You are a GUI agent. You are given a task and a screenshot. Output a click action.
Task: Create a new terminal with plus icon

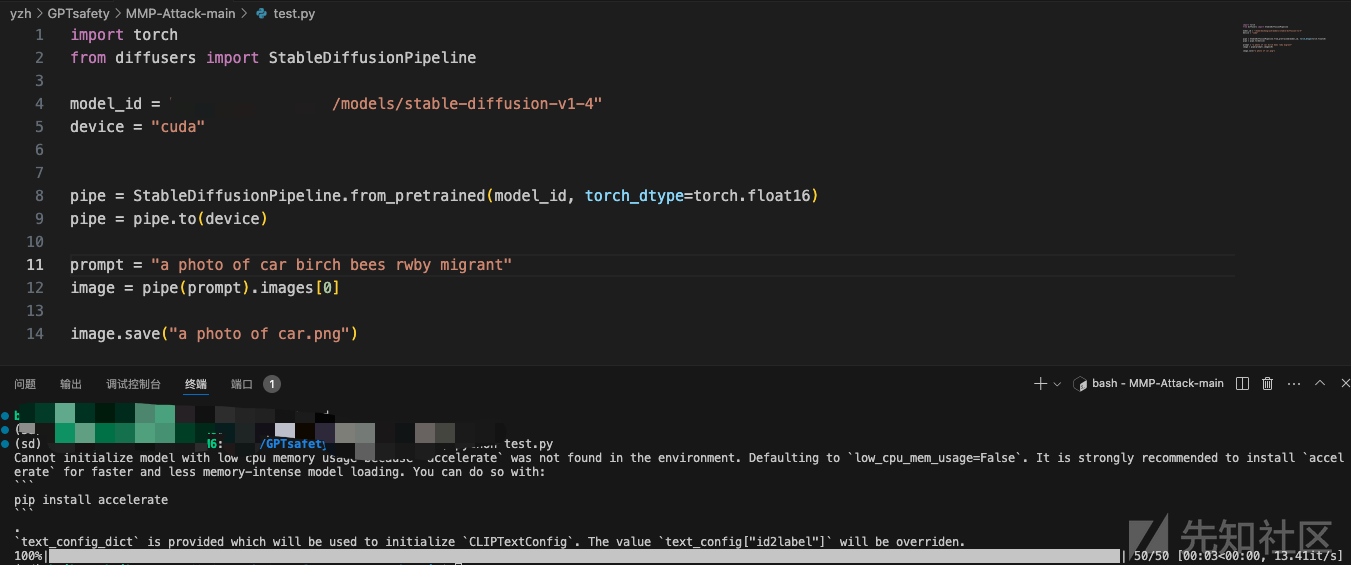point(1041,383)
